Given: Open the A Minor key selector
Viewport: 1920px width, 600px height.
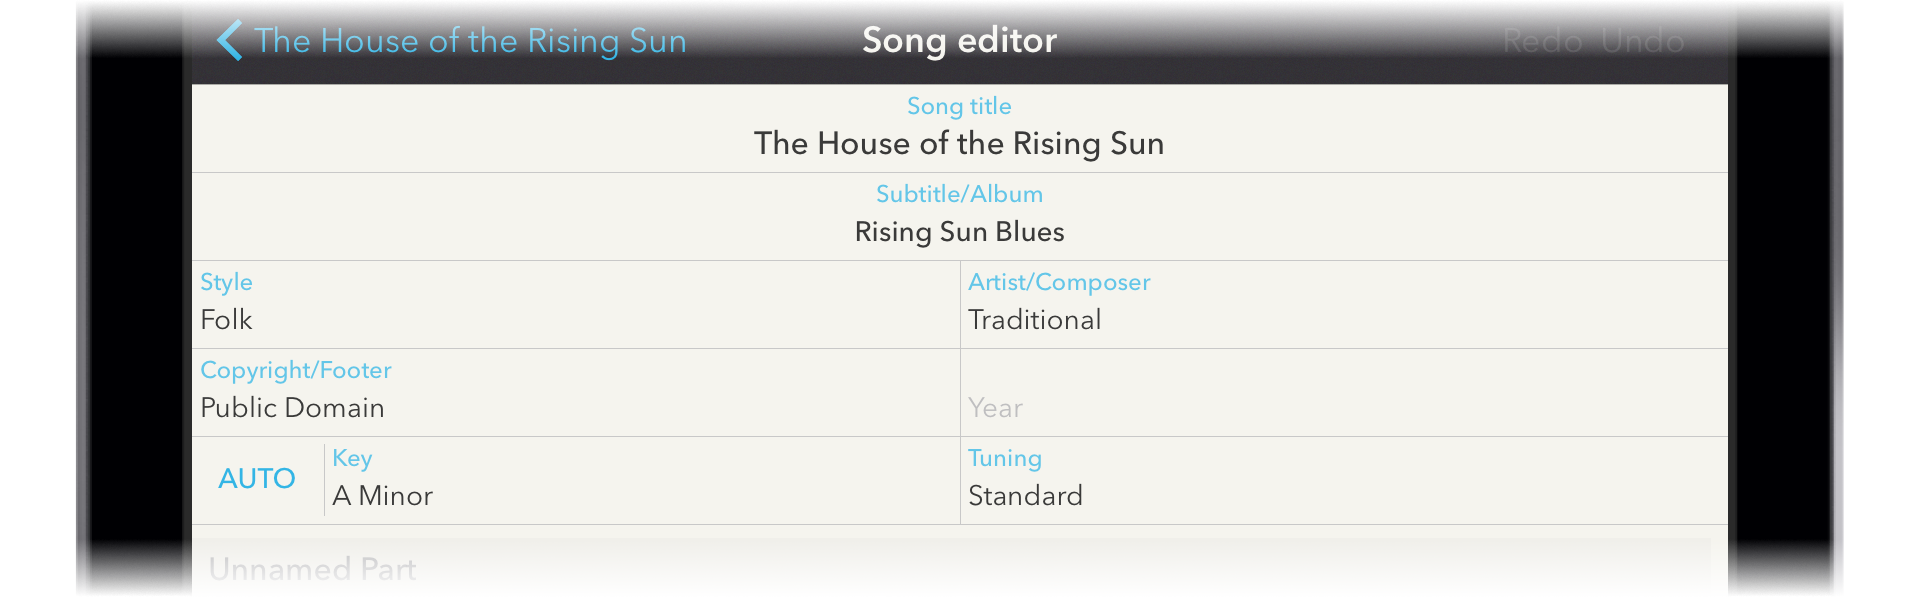Looking at the screenshot, I should (382, 496).
